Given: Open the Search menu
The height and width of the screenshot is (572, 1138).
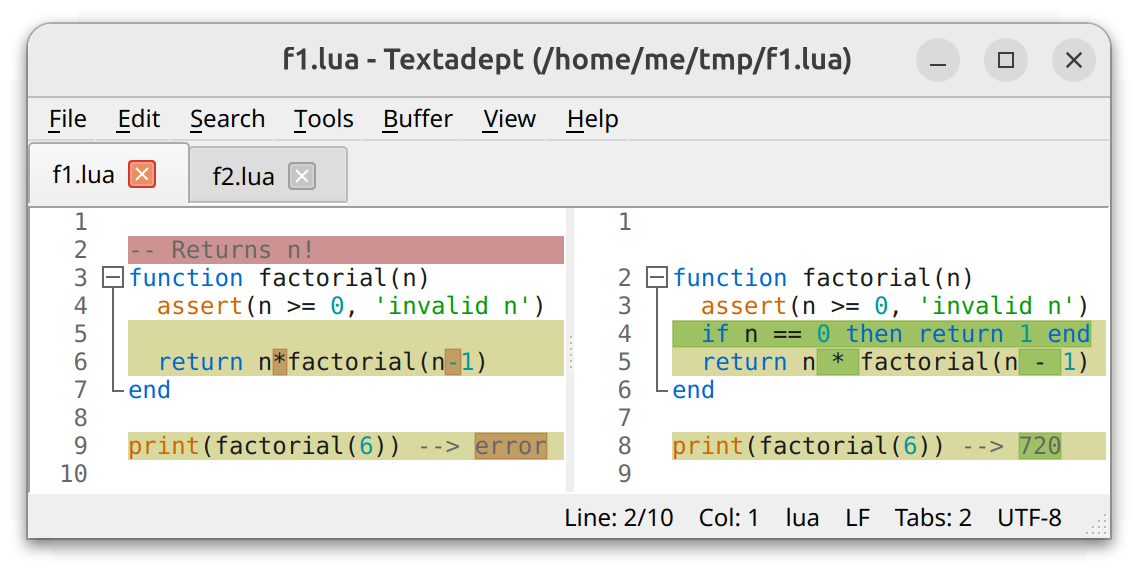Looking at the screenshot, I should click(x=227, y=119).
